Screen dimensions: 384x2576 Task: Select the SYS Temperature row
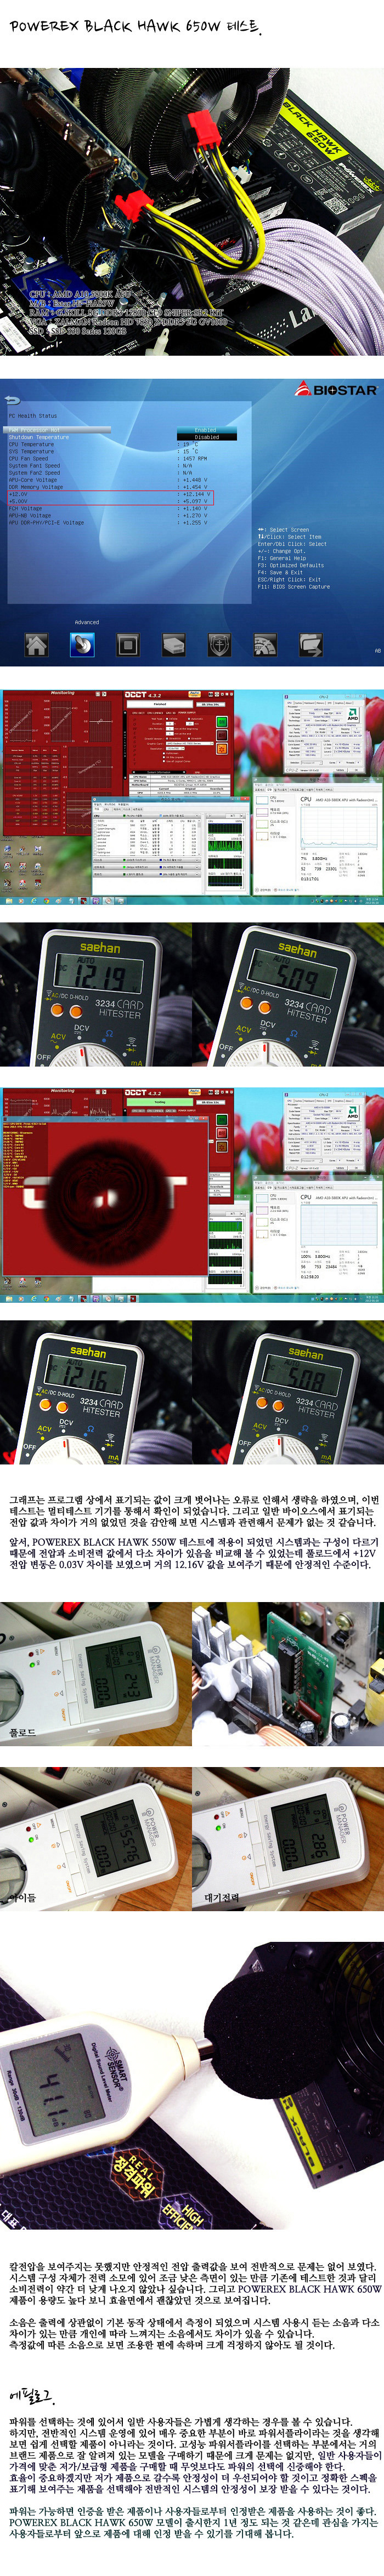[x=122, y=451]
